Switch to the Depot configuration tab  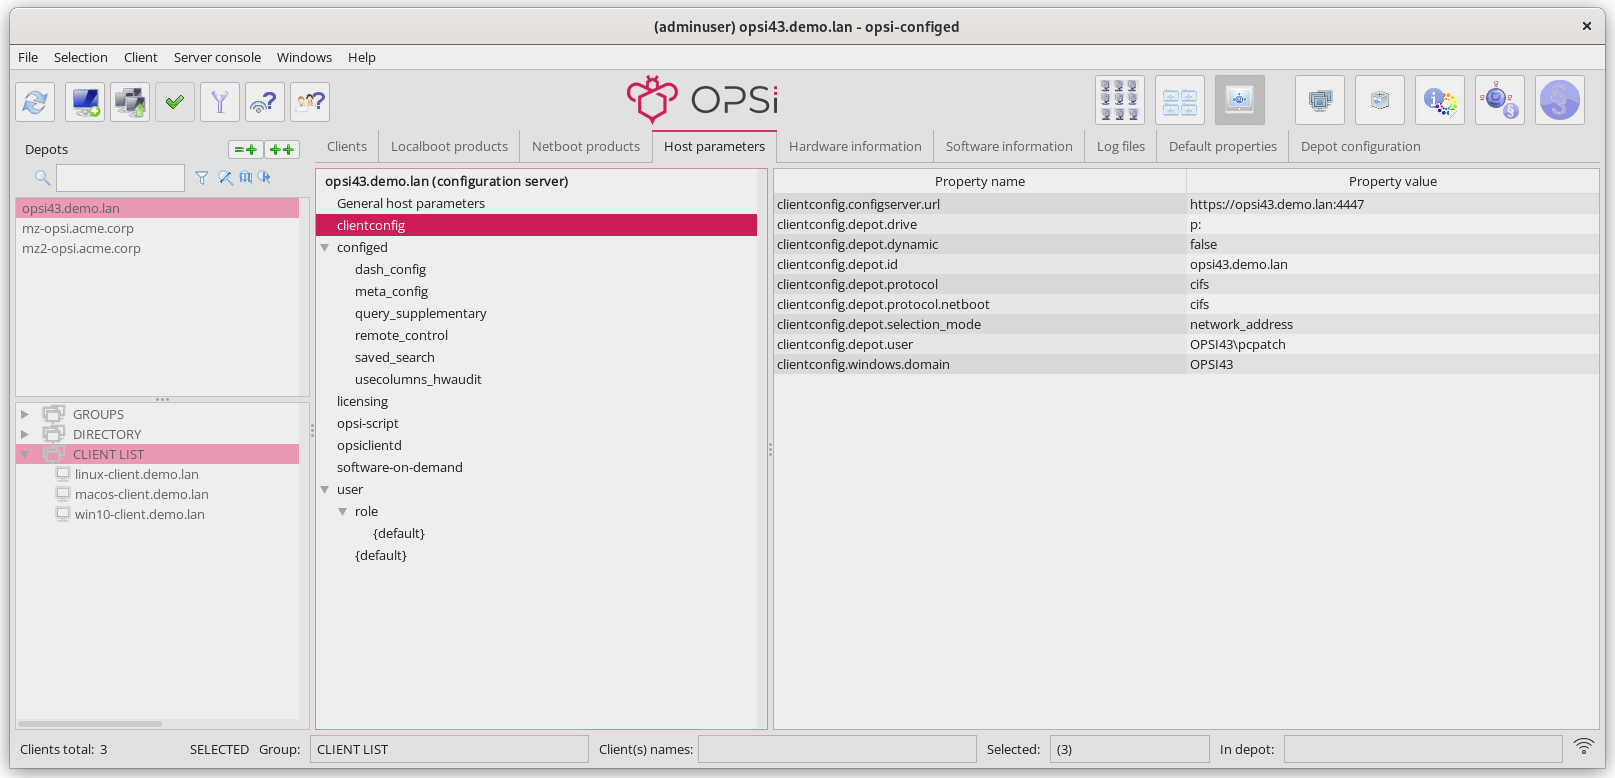pyautogui.click(x=1360, y=146)
